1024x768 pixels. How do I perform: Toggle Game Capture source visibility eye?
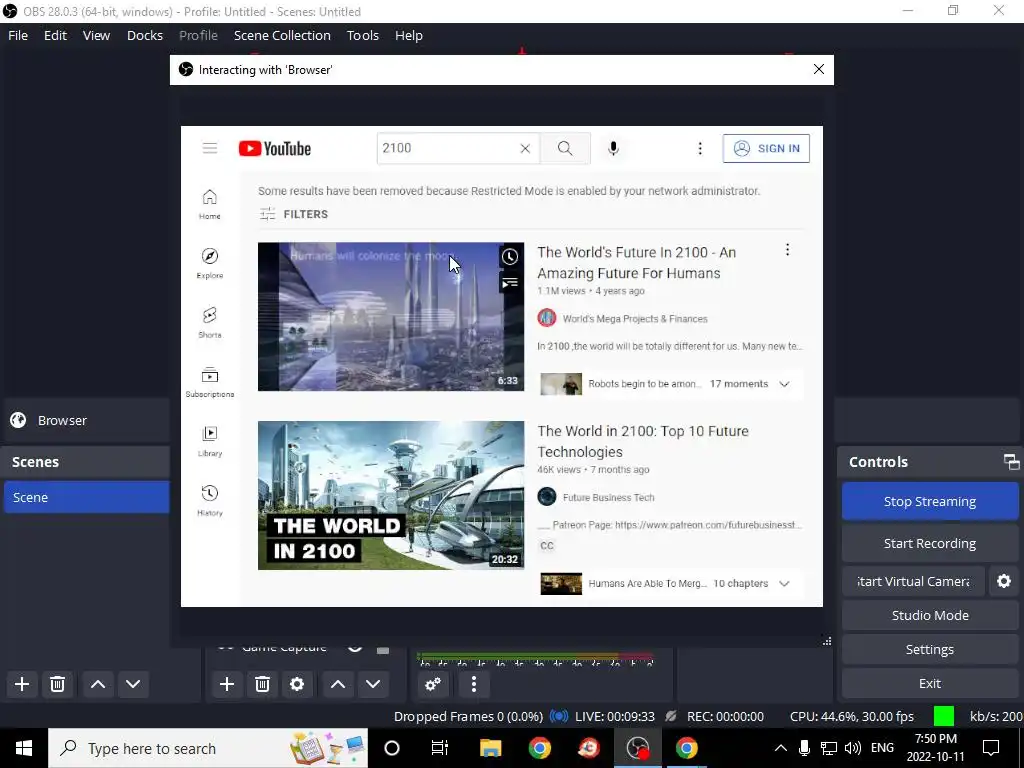355,648
